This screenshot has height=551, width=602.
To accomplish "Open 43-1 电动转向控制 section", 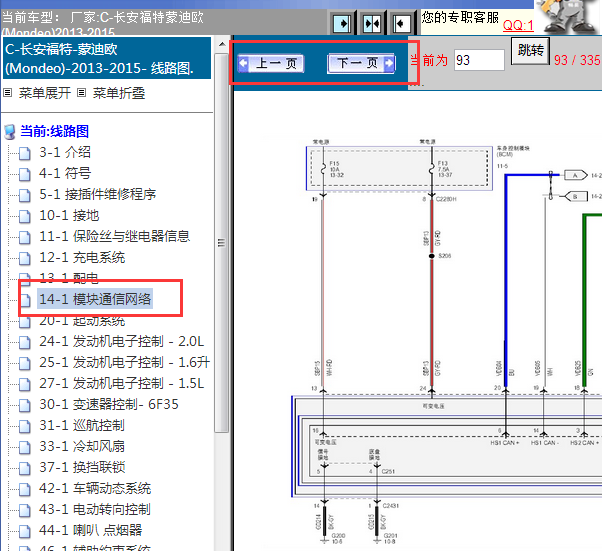I will [94, 509].
